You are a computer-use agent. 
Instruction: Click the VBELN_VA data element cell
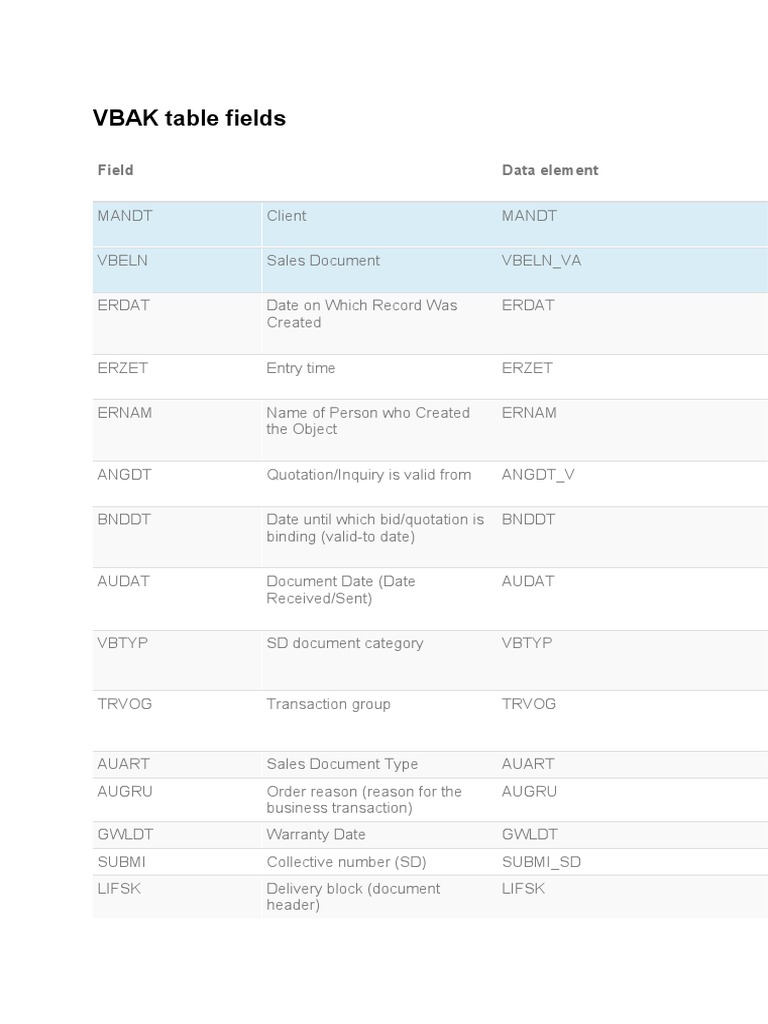pyautogui.click(x=541, y=261)
